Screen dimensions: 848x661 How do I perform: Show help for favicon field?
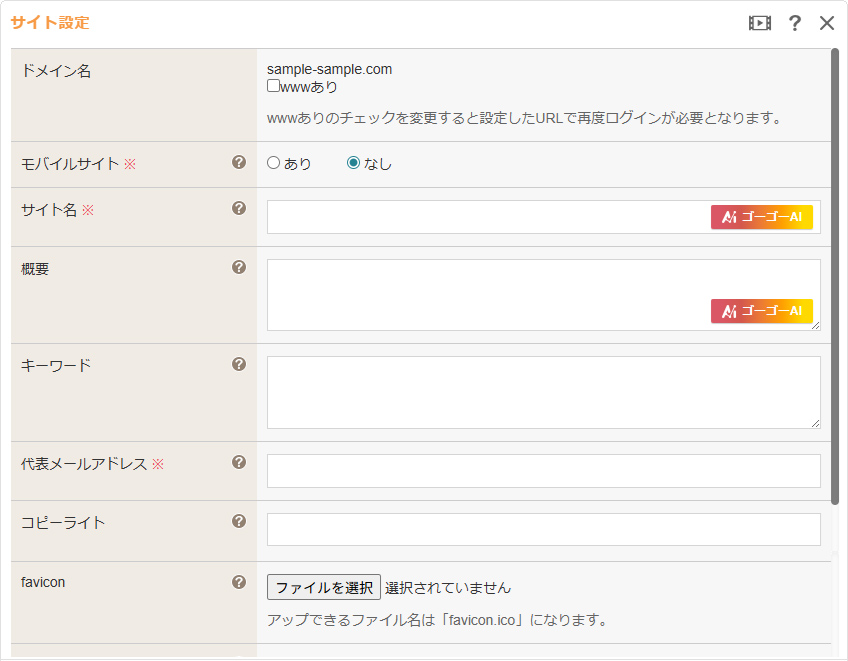click(x=239, y=581)
